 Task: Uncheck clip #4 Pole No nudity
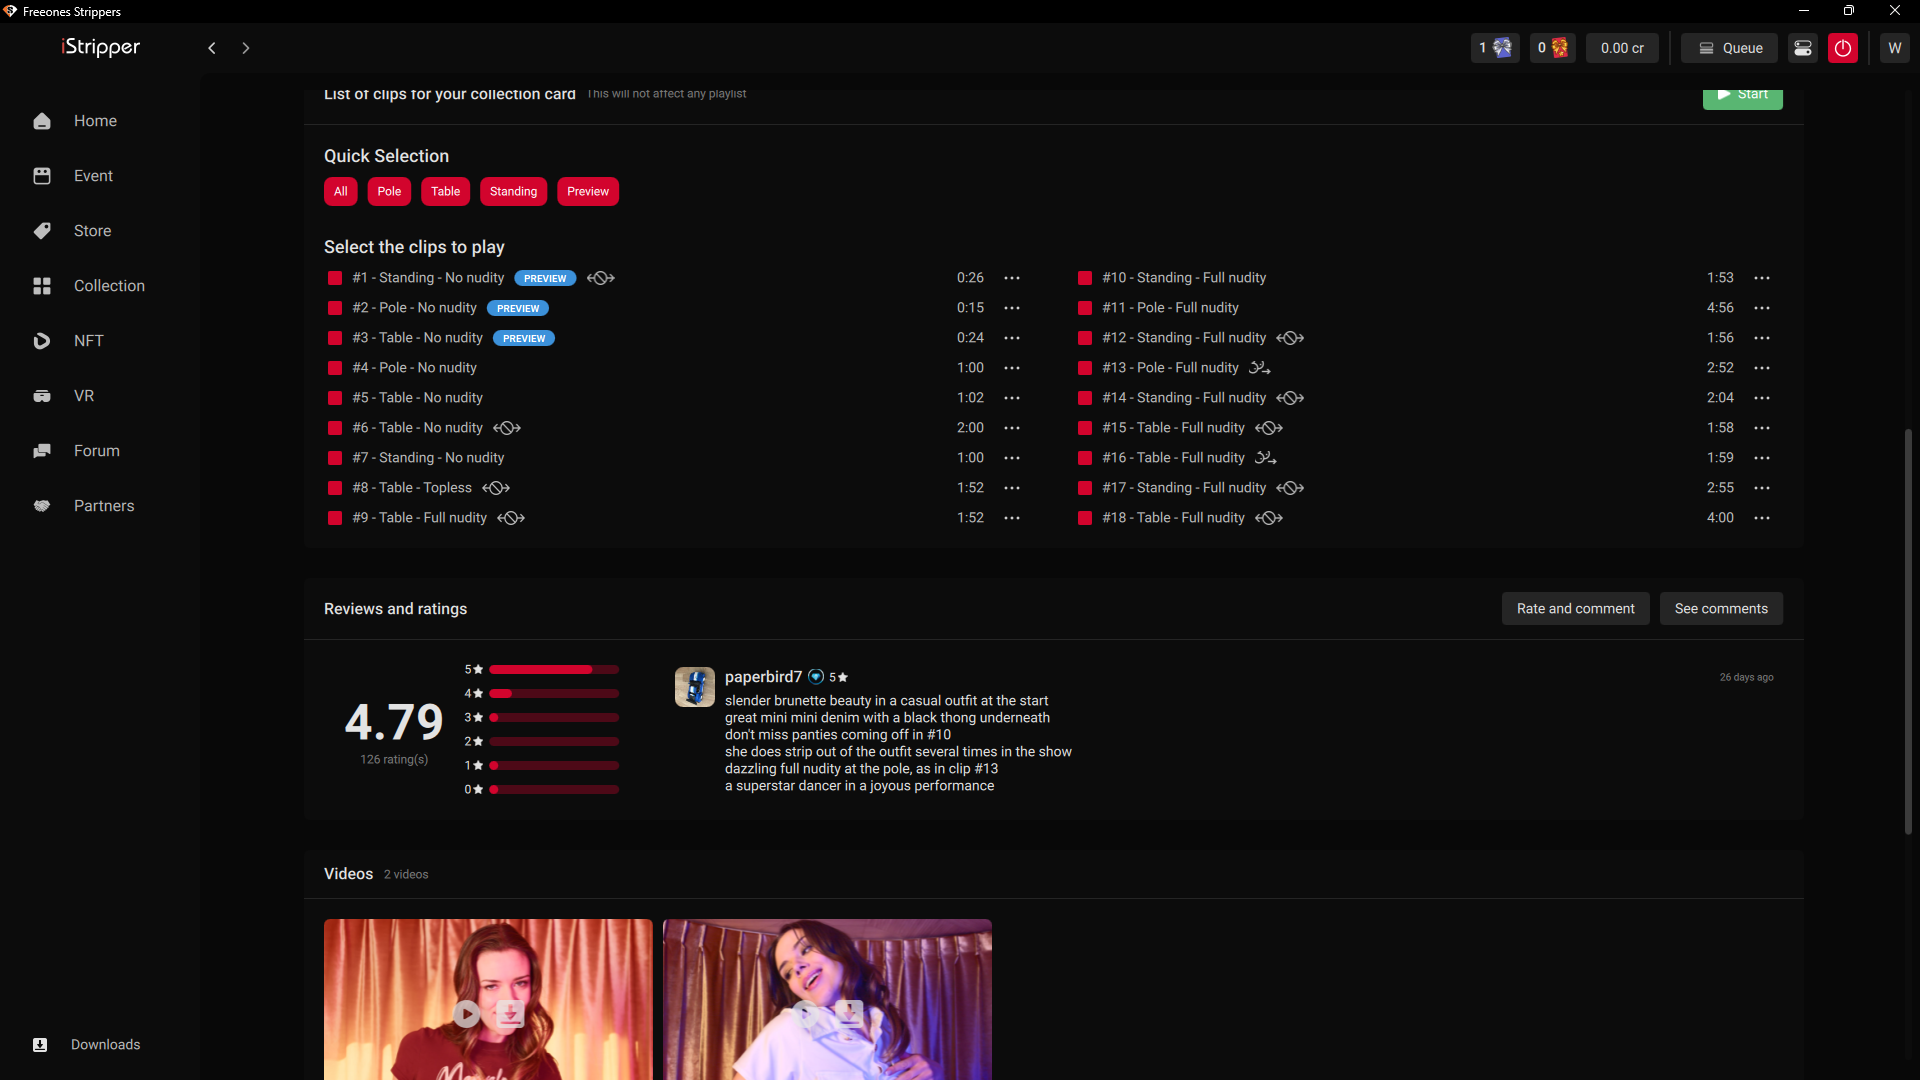click(335, 368)
